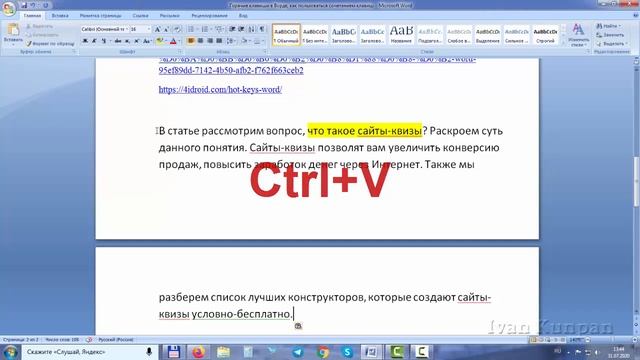Image resolution: width=640 pixels, height=360 pixels.
Task: Enable center alignment
Action: coord(200,41)
